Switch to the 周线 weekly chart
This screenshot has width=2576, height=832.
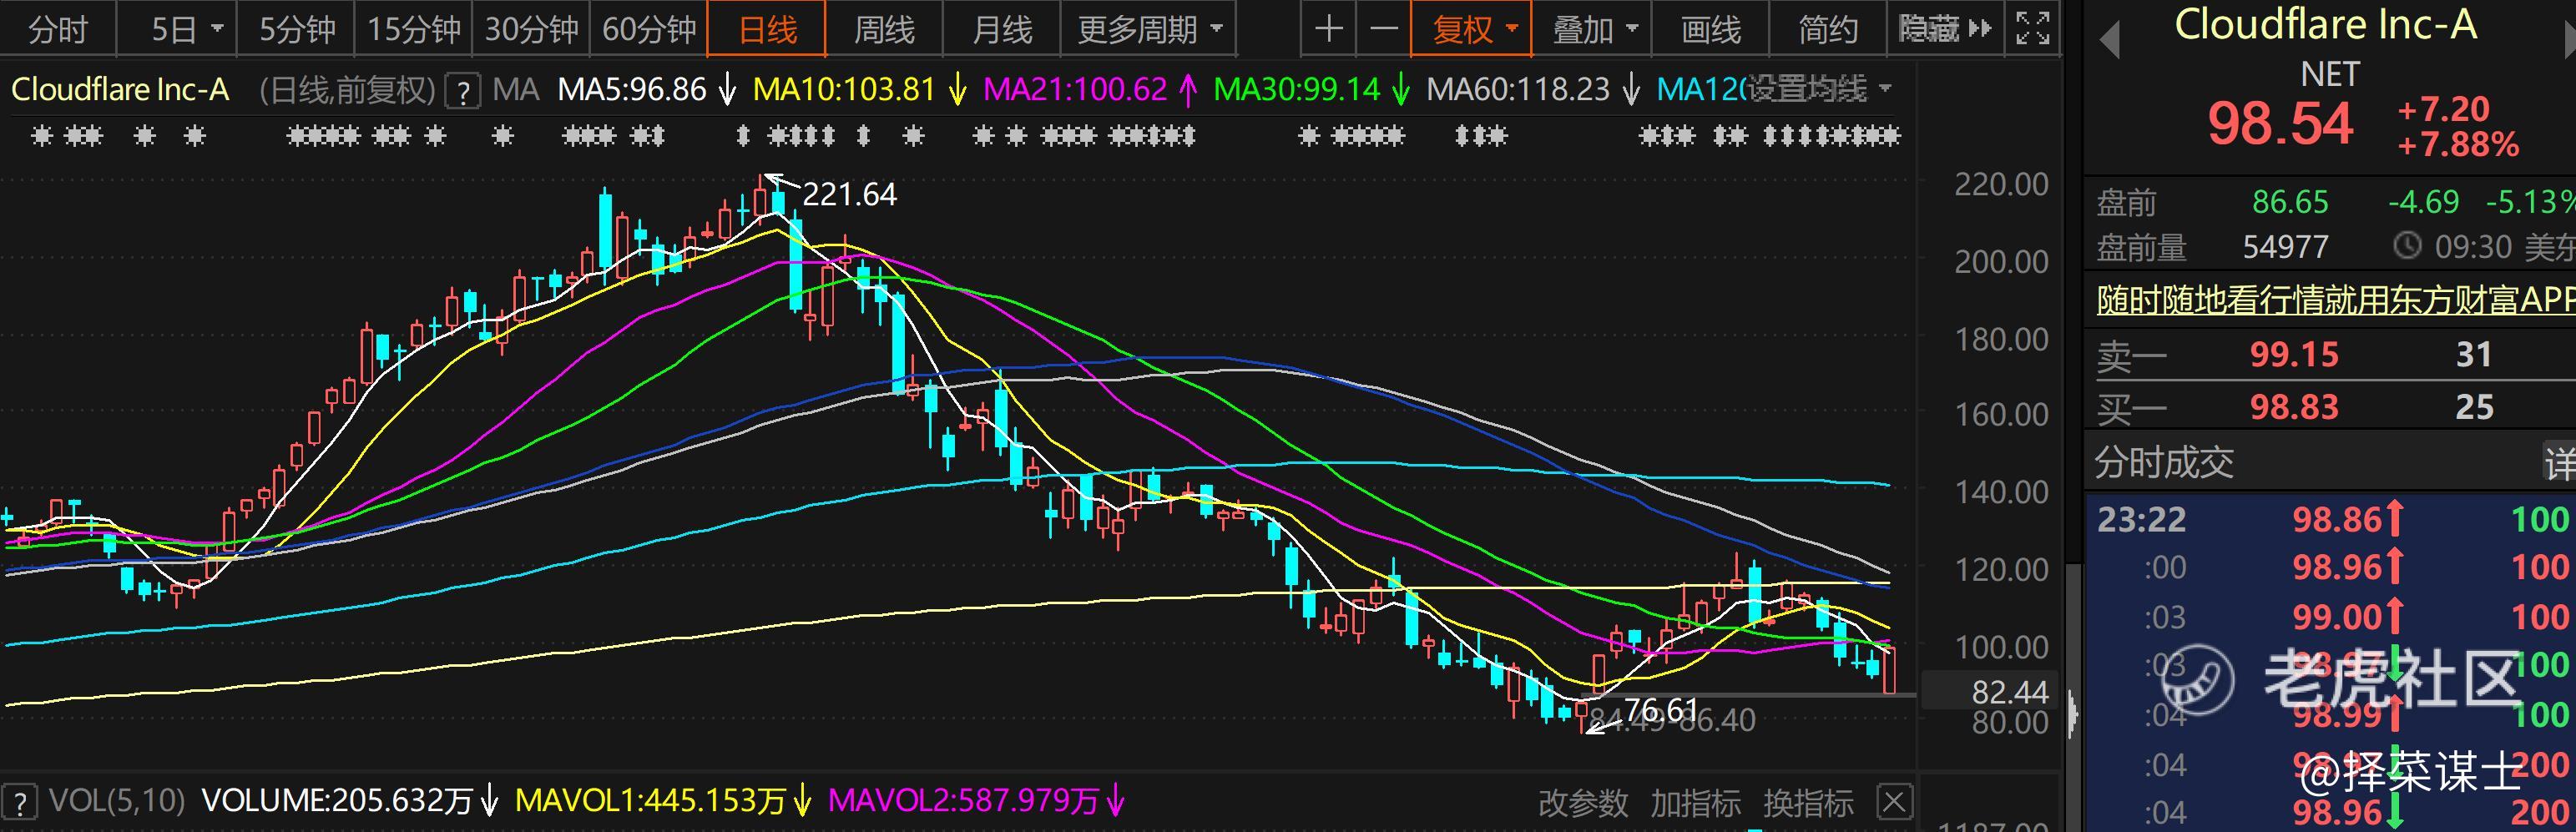coord(884,29)
